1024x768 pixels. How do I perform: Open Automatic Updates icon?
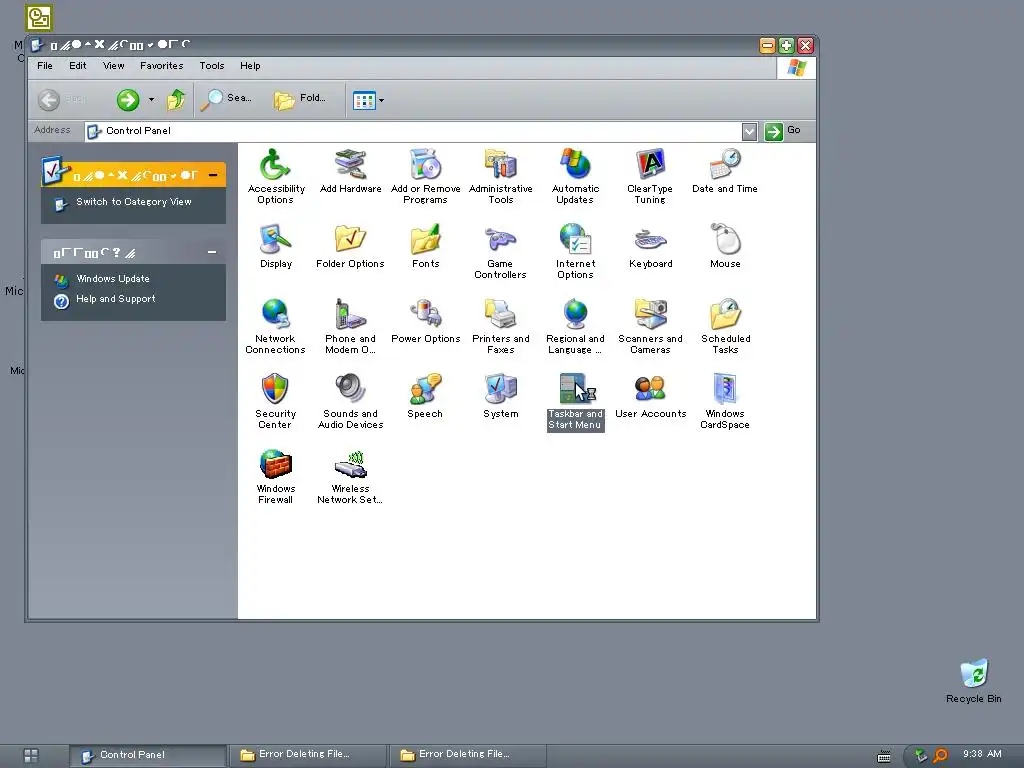pos(575,176)
